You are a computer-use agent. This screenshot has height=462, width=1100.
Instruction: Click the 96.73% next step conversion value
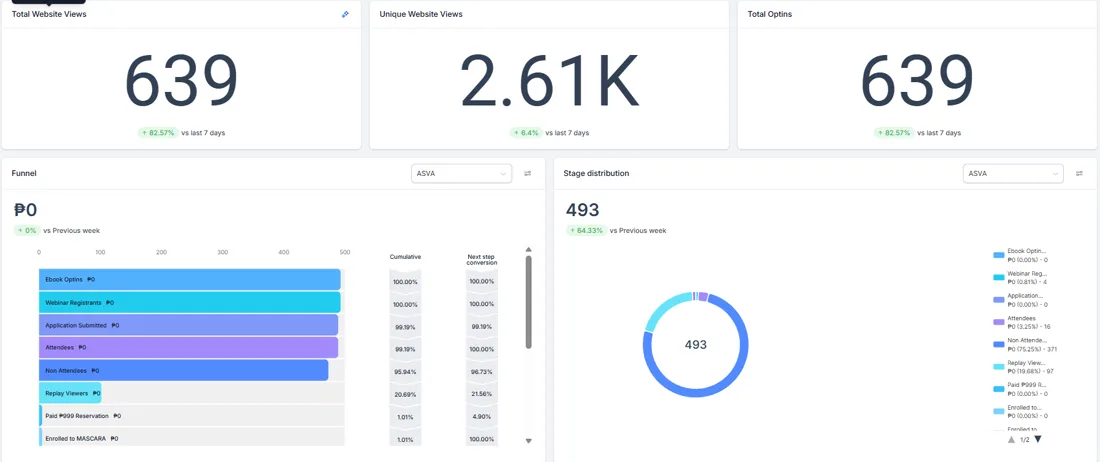pyautogui.click(x=482, y=371)
